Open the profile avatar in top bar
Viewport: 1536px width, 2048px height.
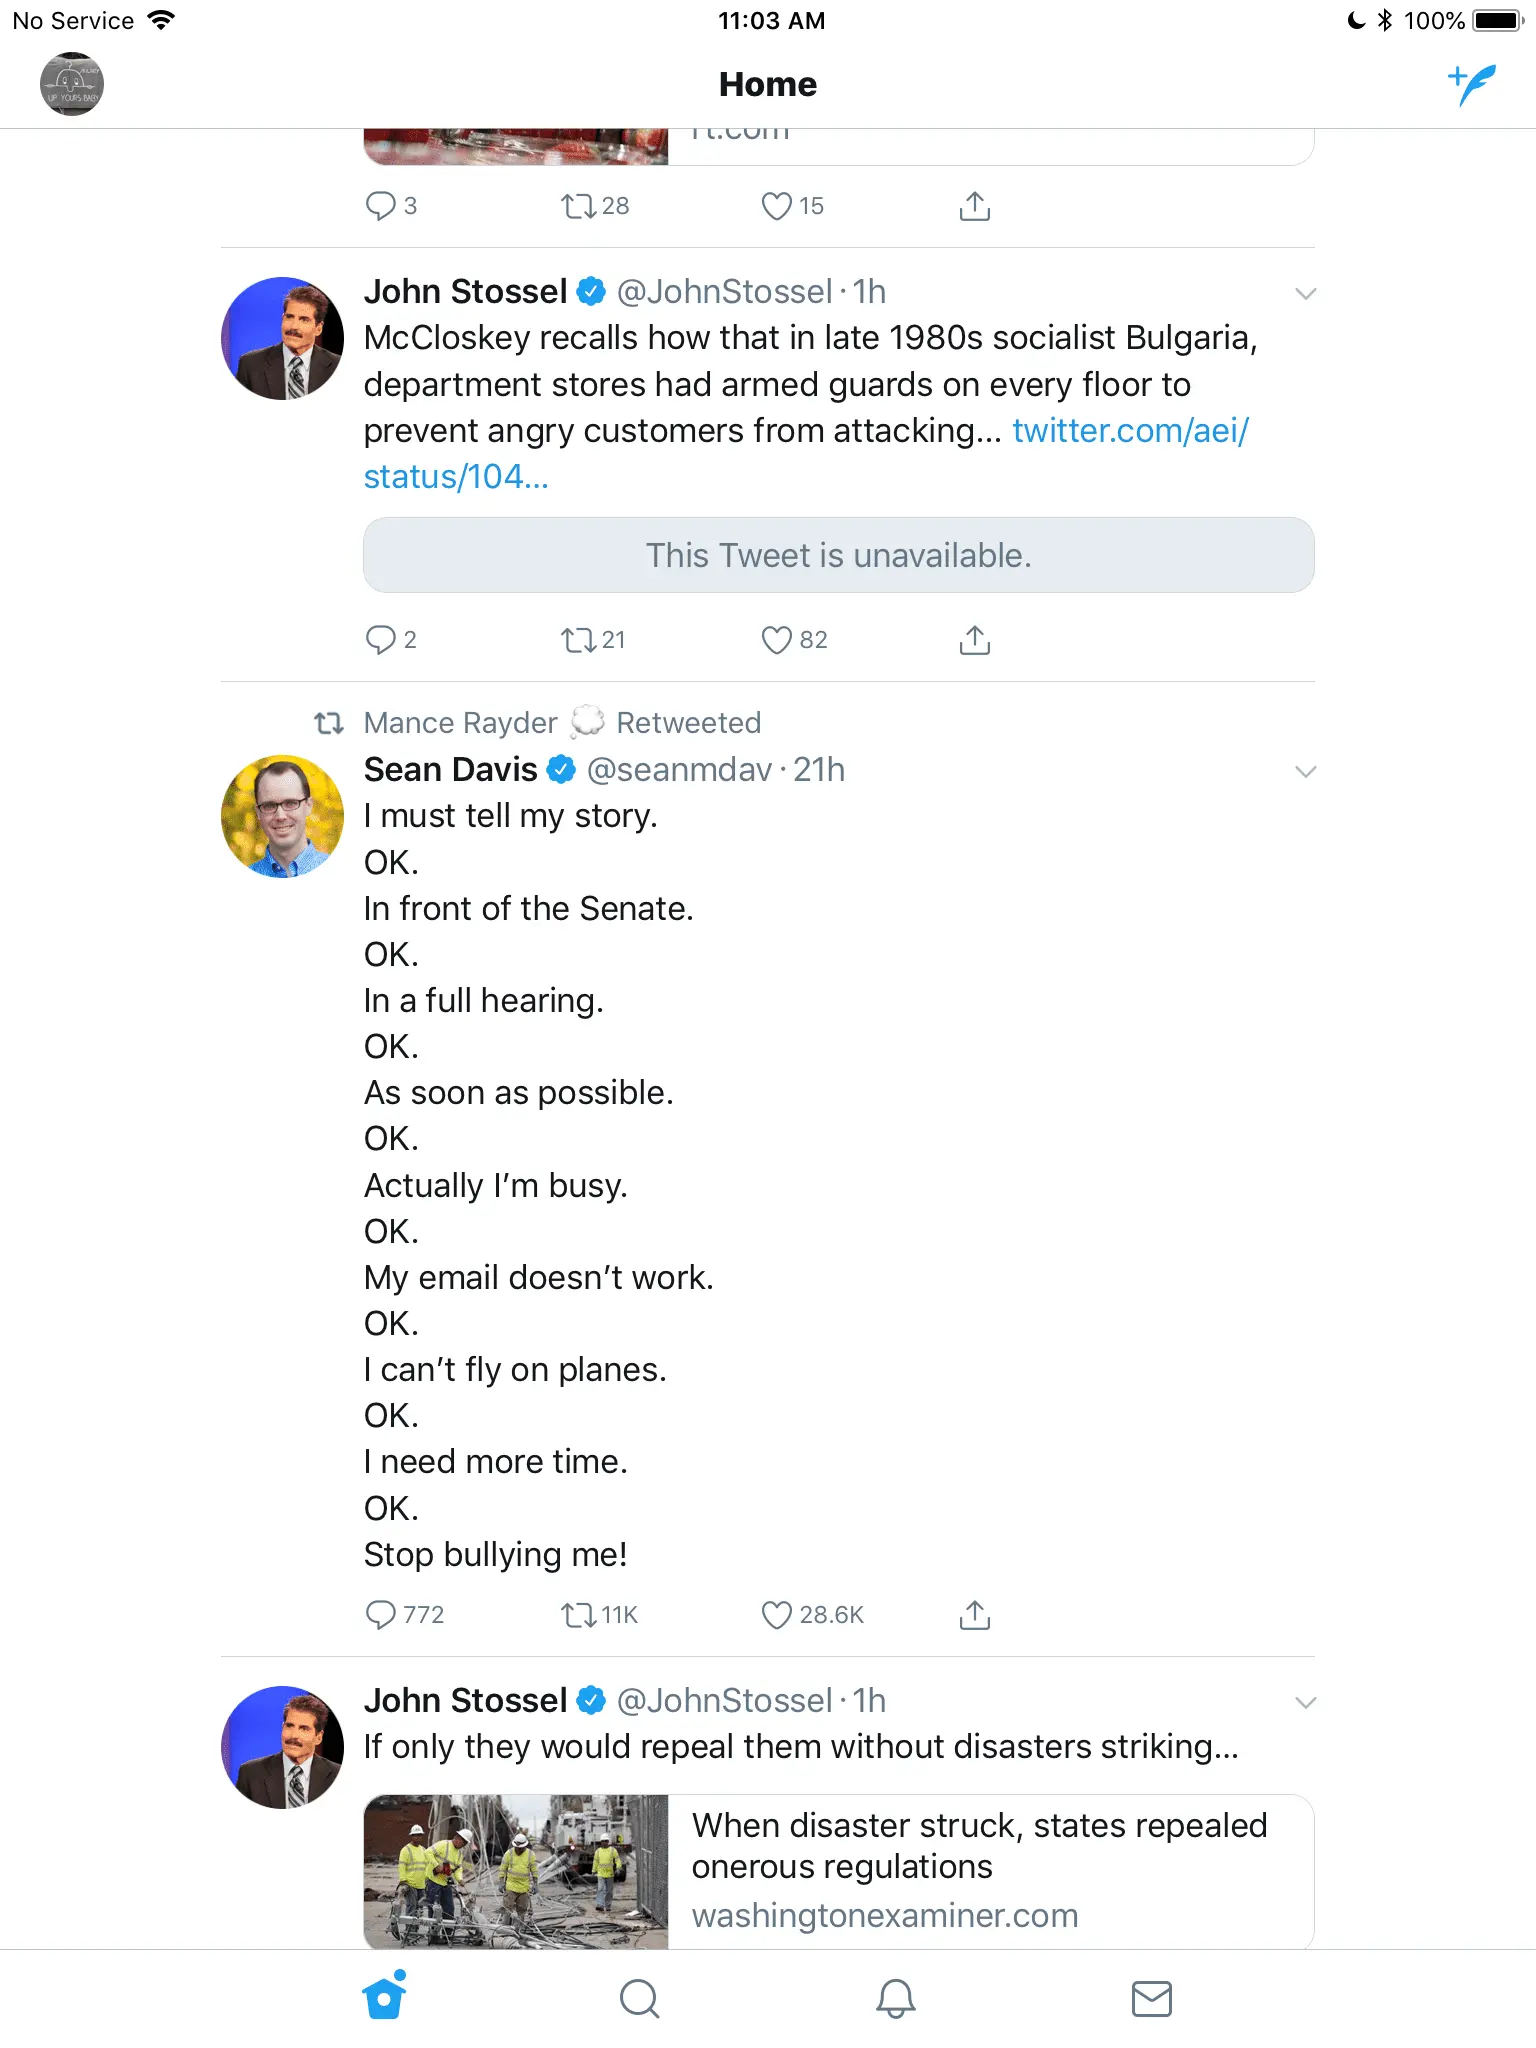coord(72,84)
